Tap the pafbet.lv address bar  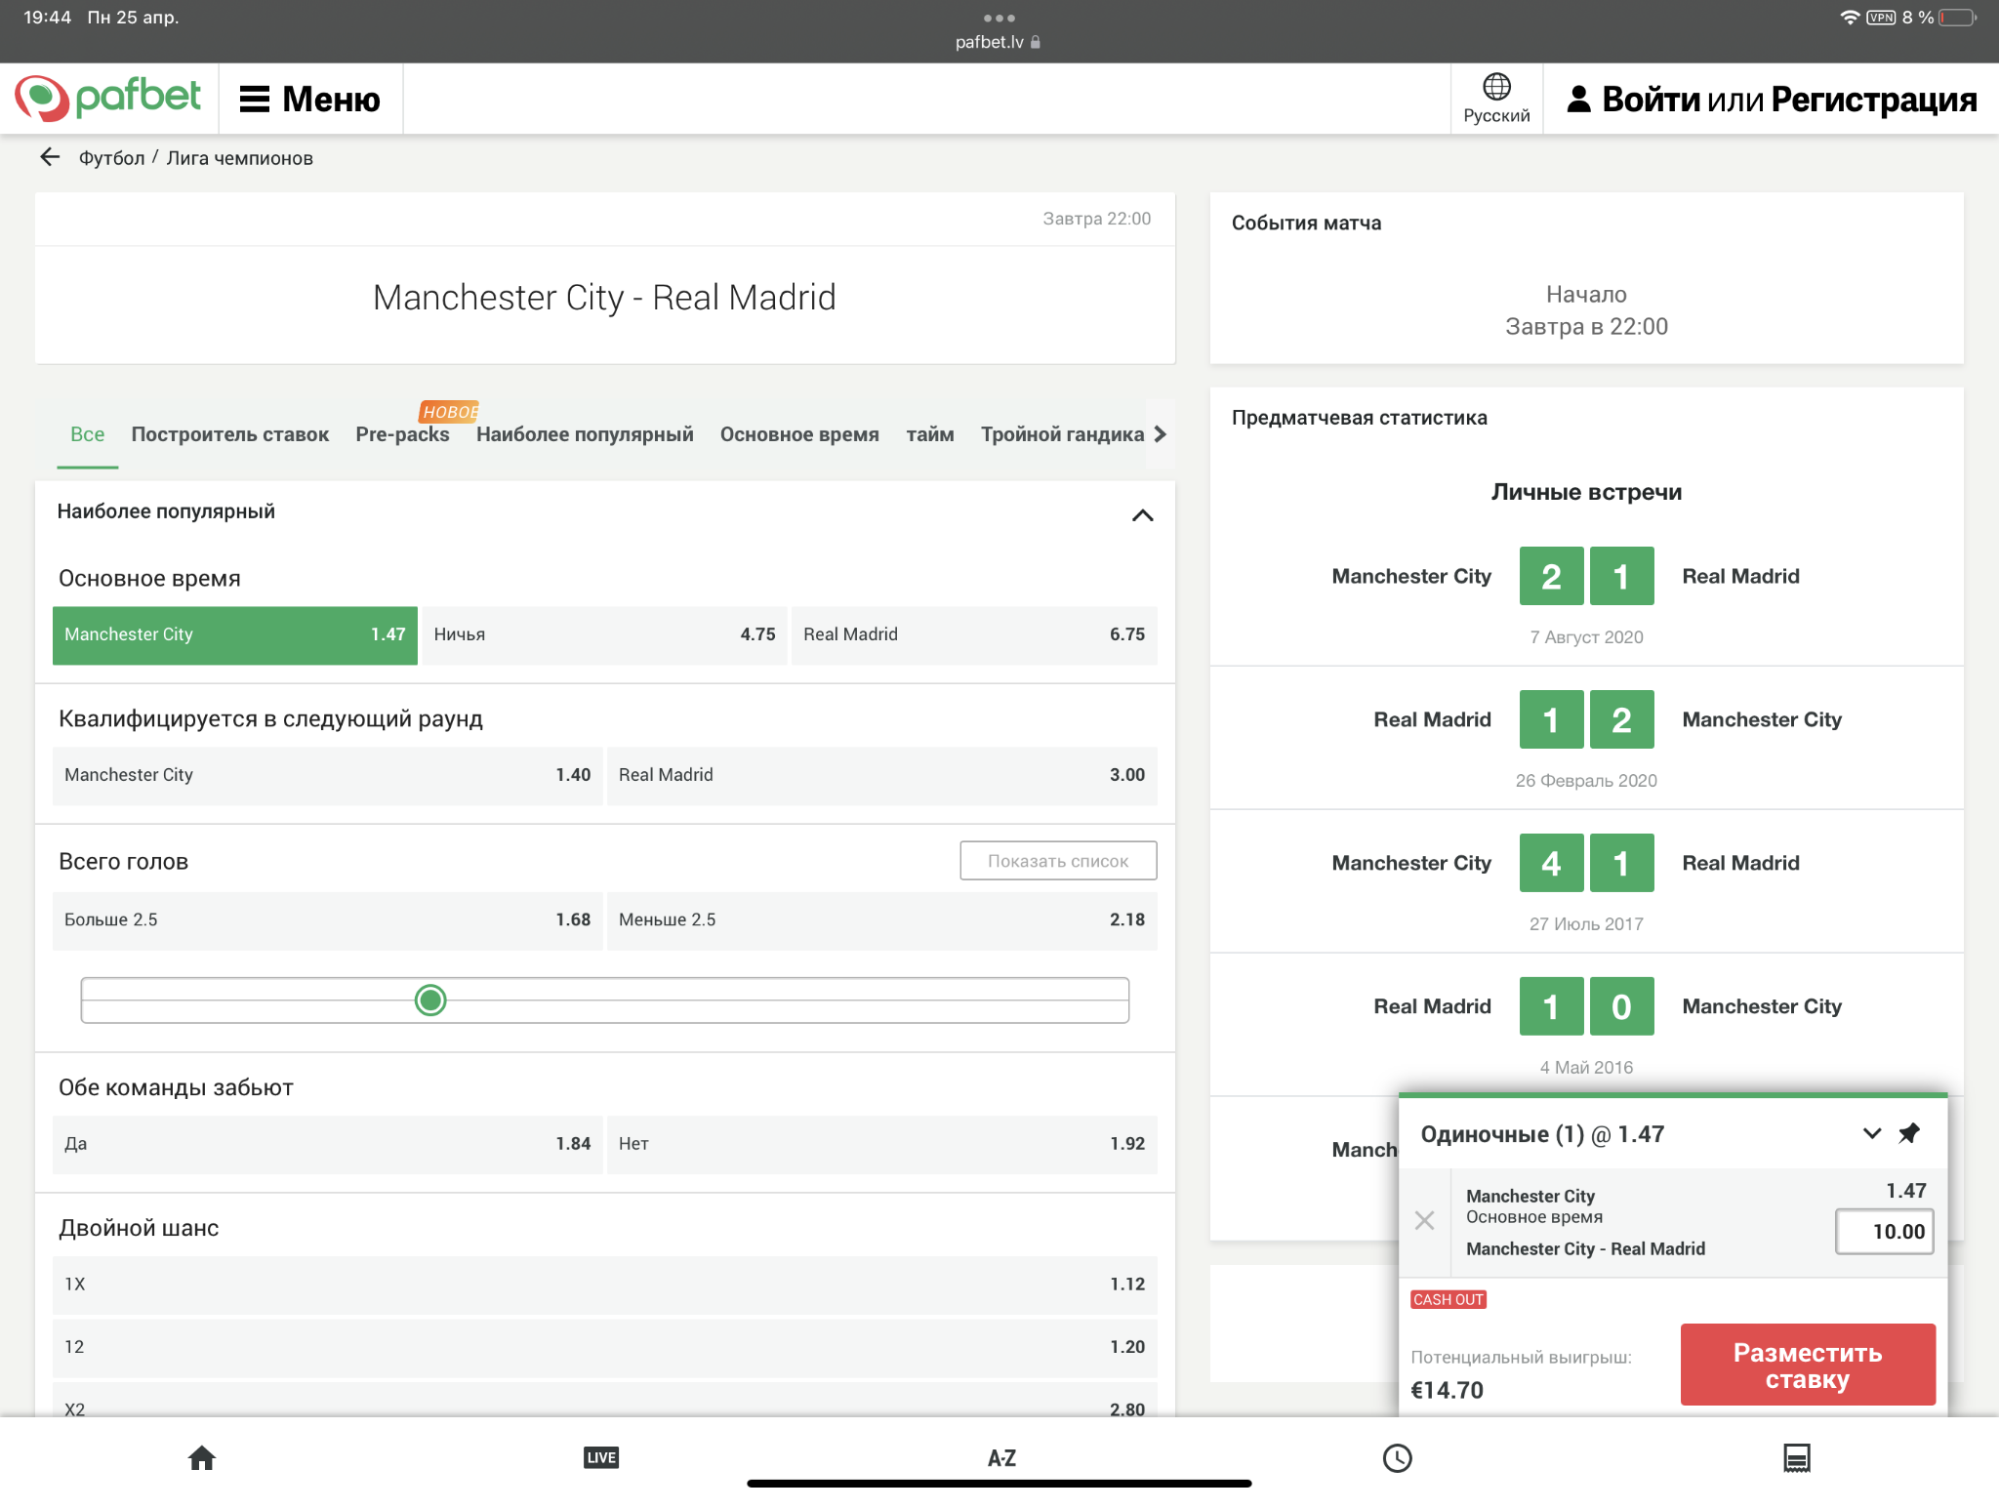pyautogui.click(x=997, y=42)
